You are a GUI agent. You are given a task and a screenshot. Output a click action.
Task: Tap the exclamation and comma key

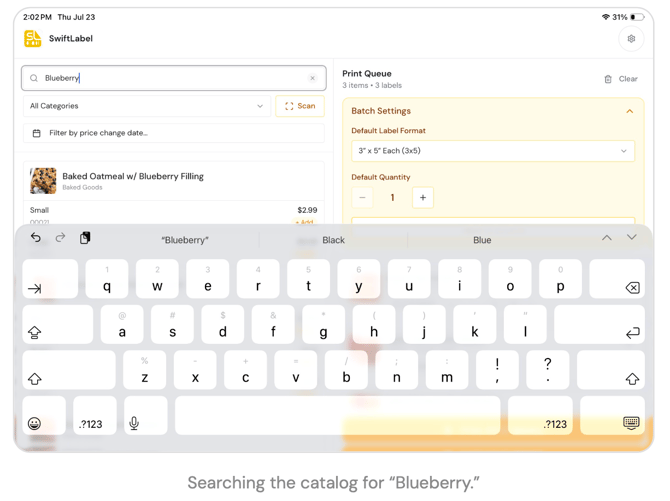click(x=497, y=370)
